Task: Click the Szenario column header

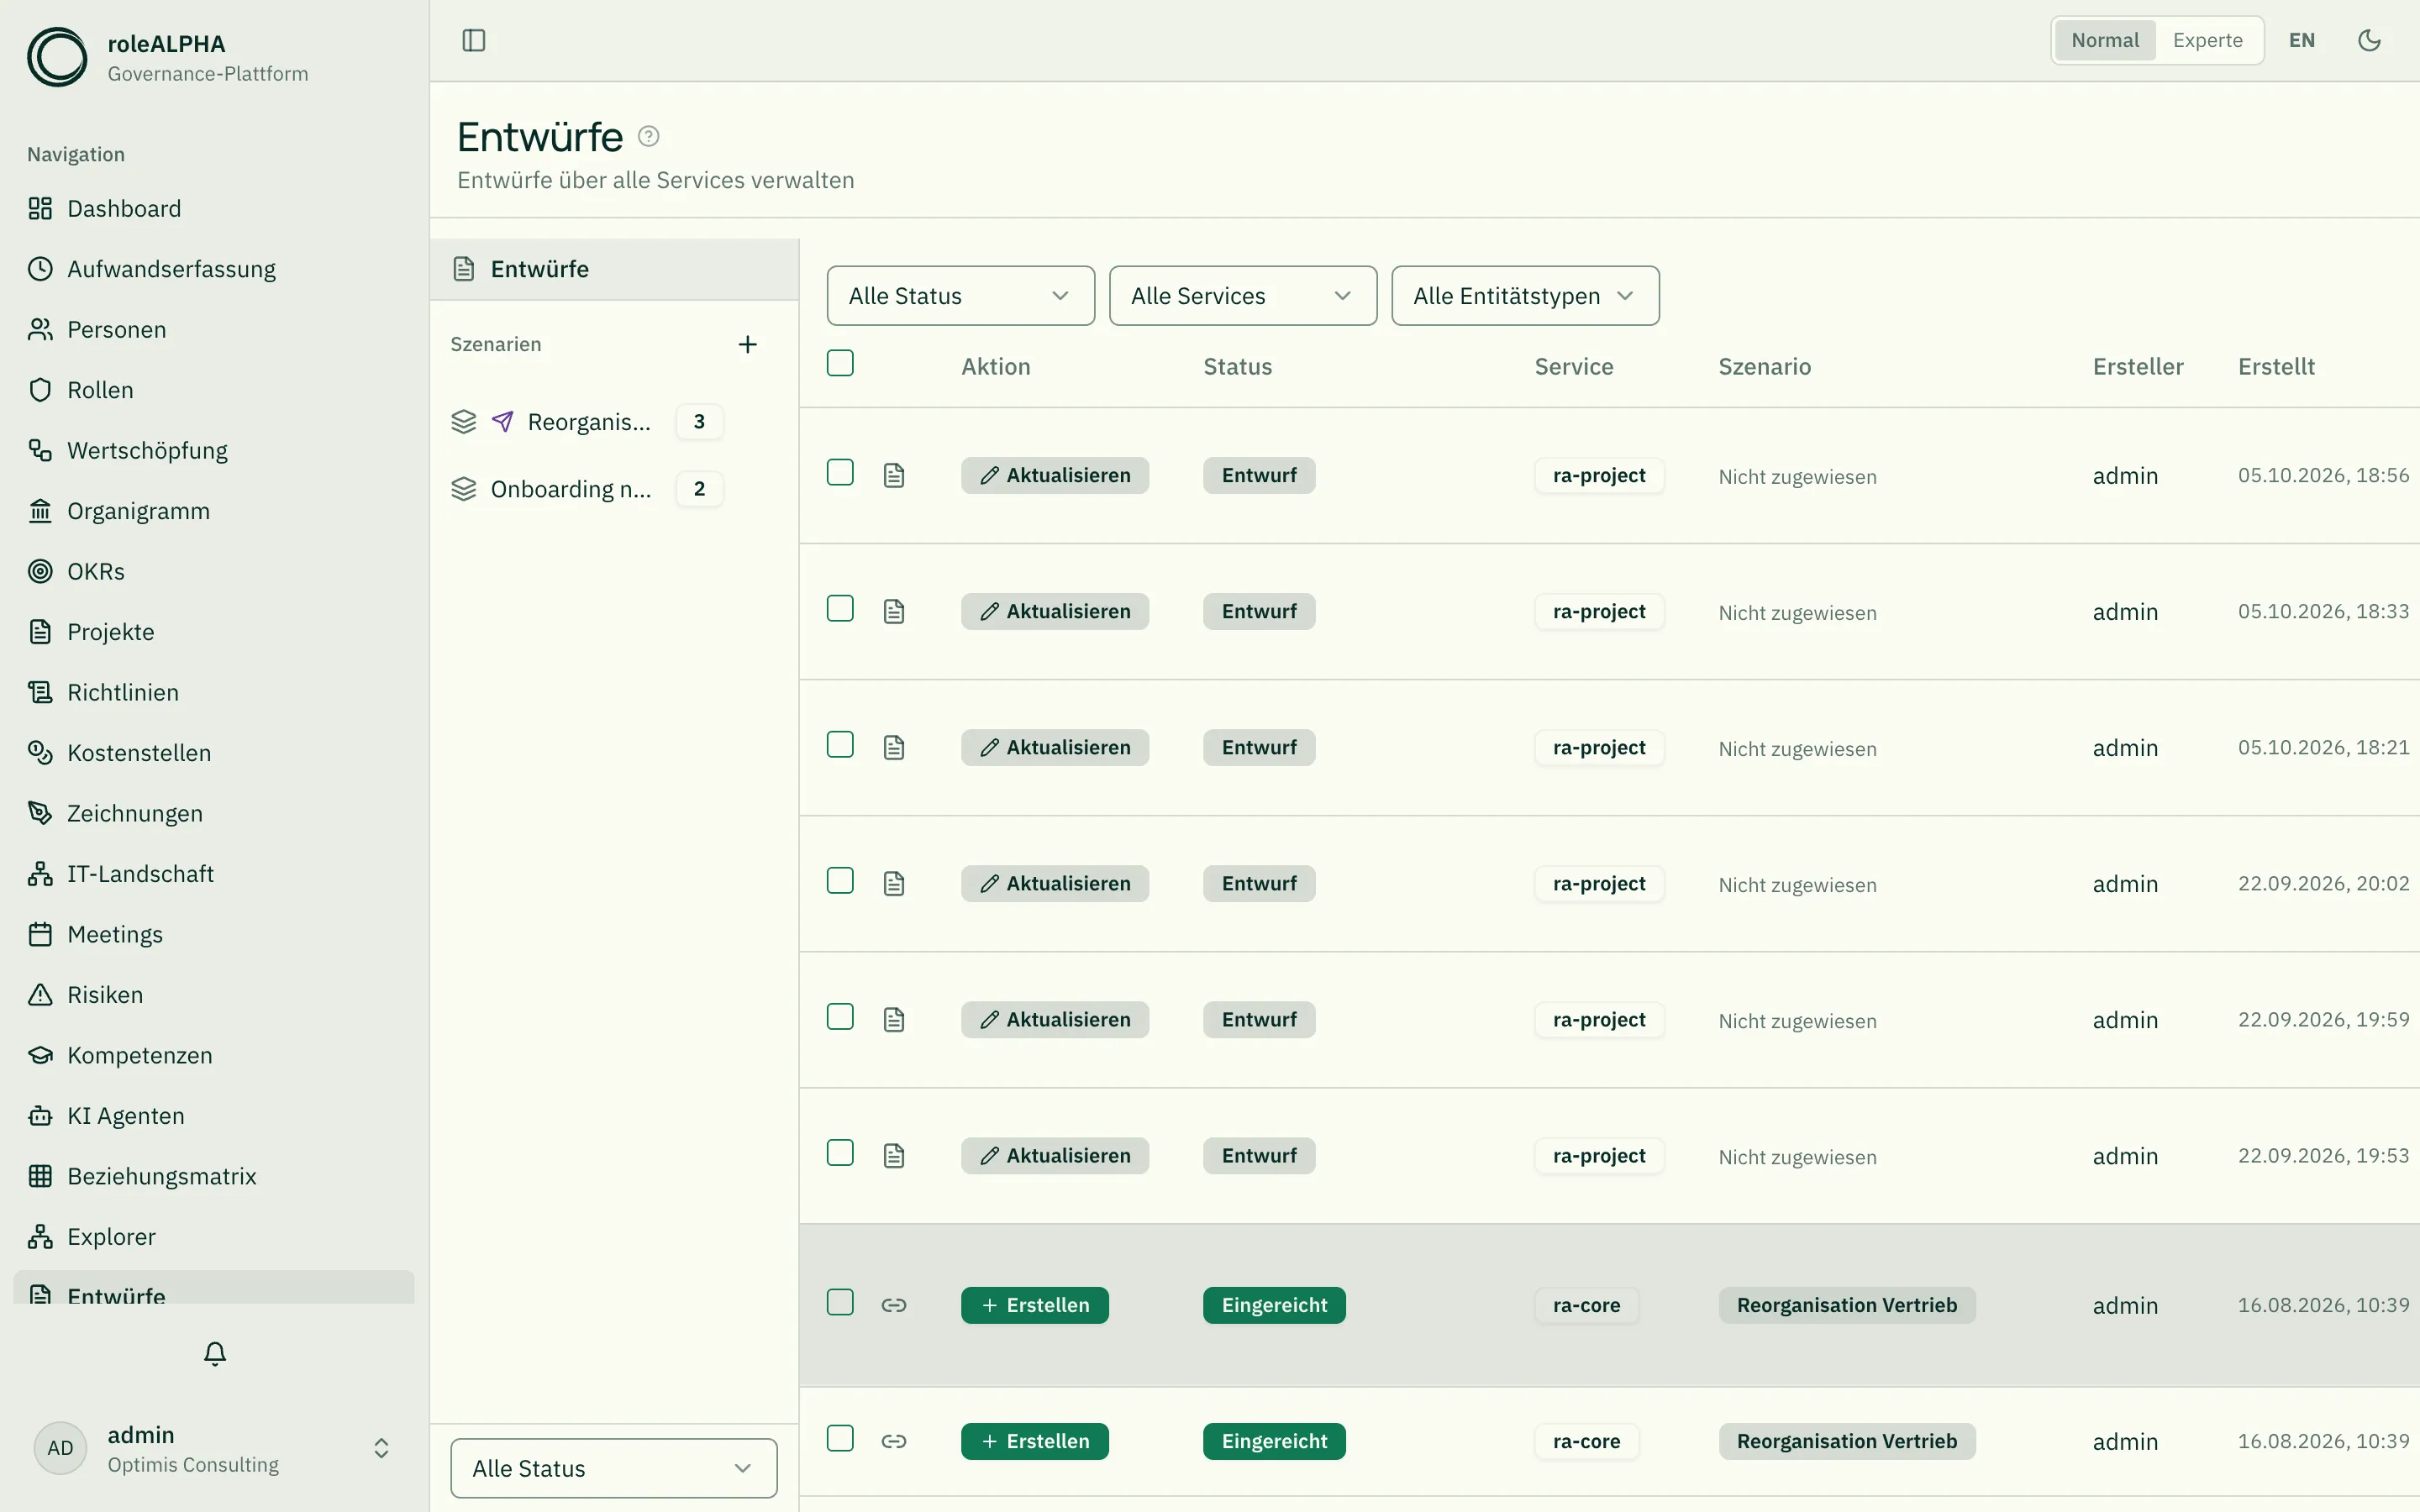Action: [1764, 366]
